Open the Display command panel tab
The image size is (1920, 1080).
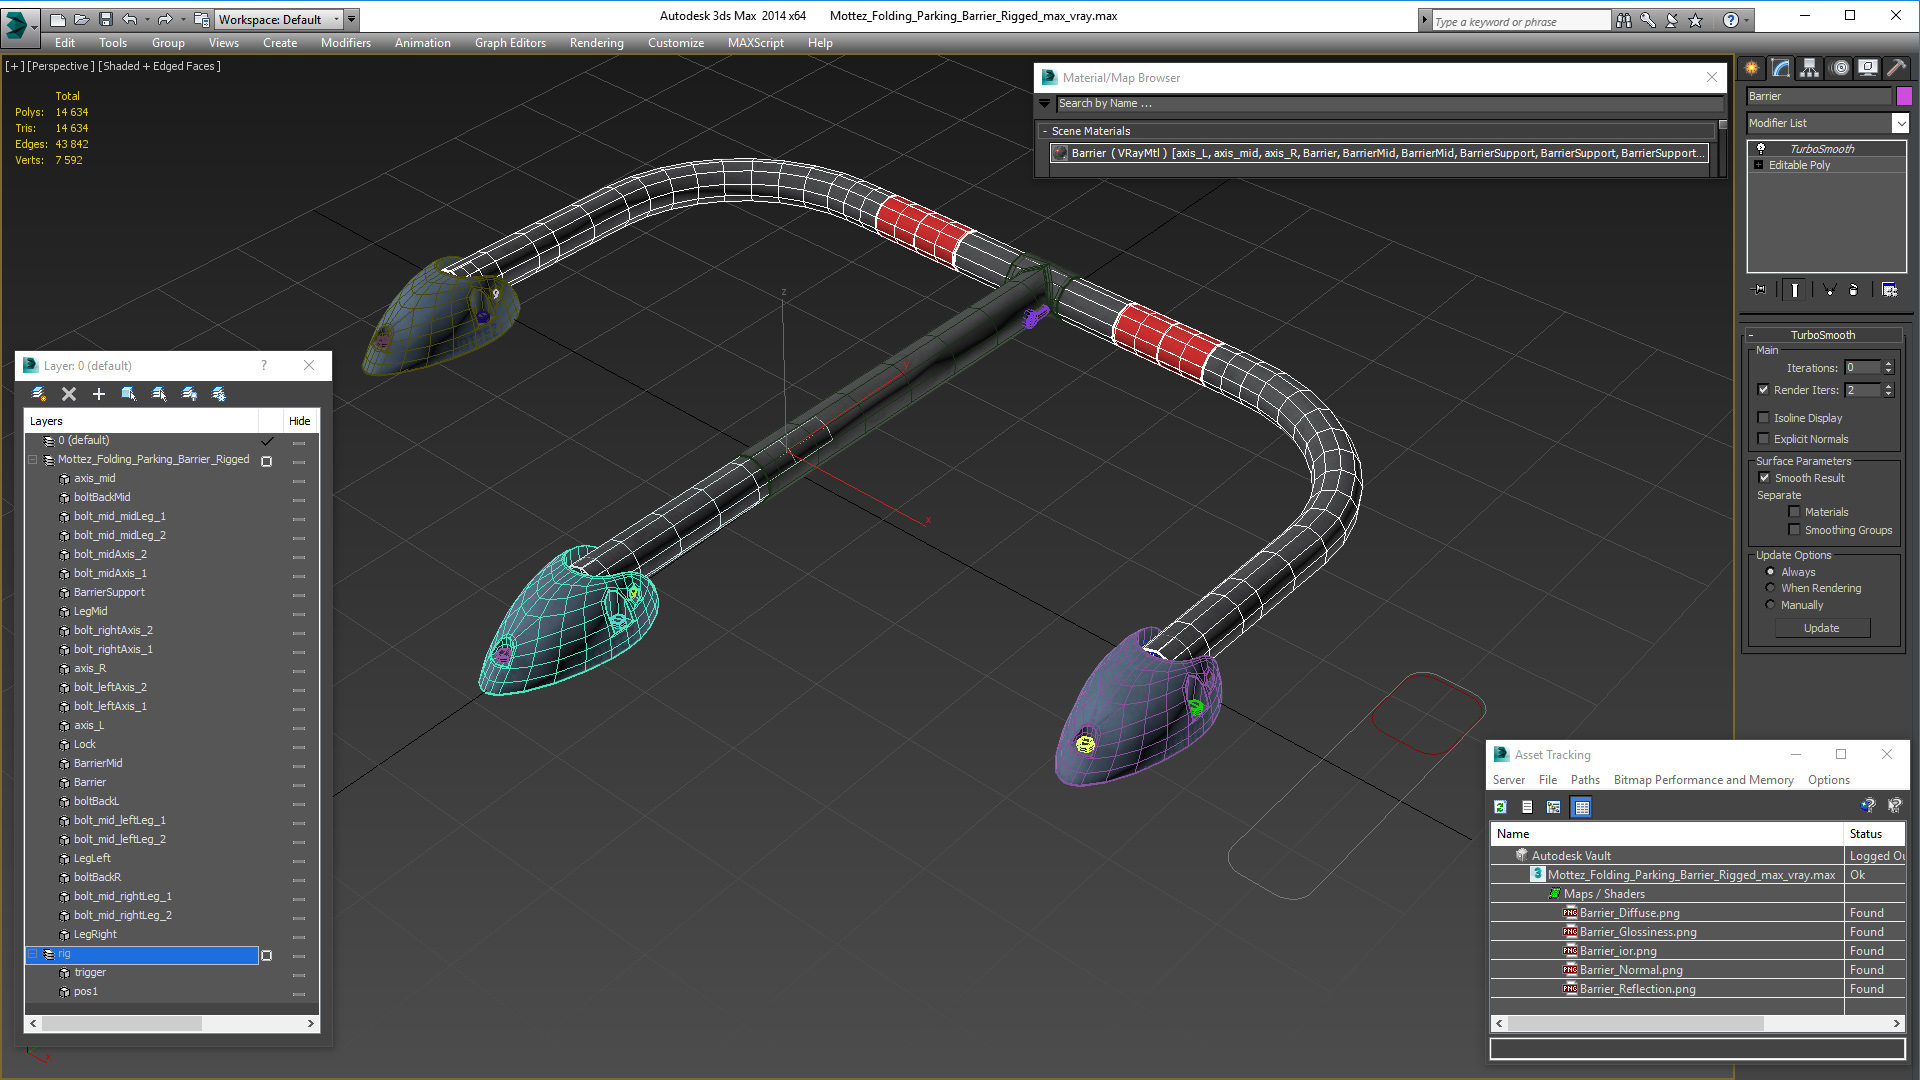pyautogui.click(x=1868, y=68)
